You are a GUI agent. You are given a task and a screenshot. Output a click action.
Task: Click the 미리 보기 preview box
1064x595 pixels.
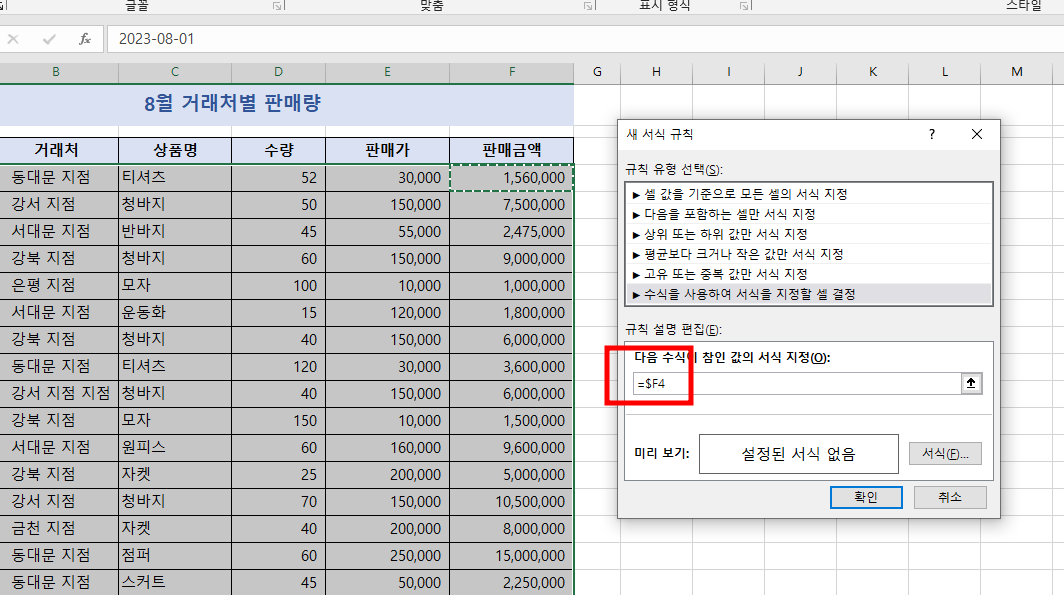798,454
